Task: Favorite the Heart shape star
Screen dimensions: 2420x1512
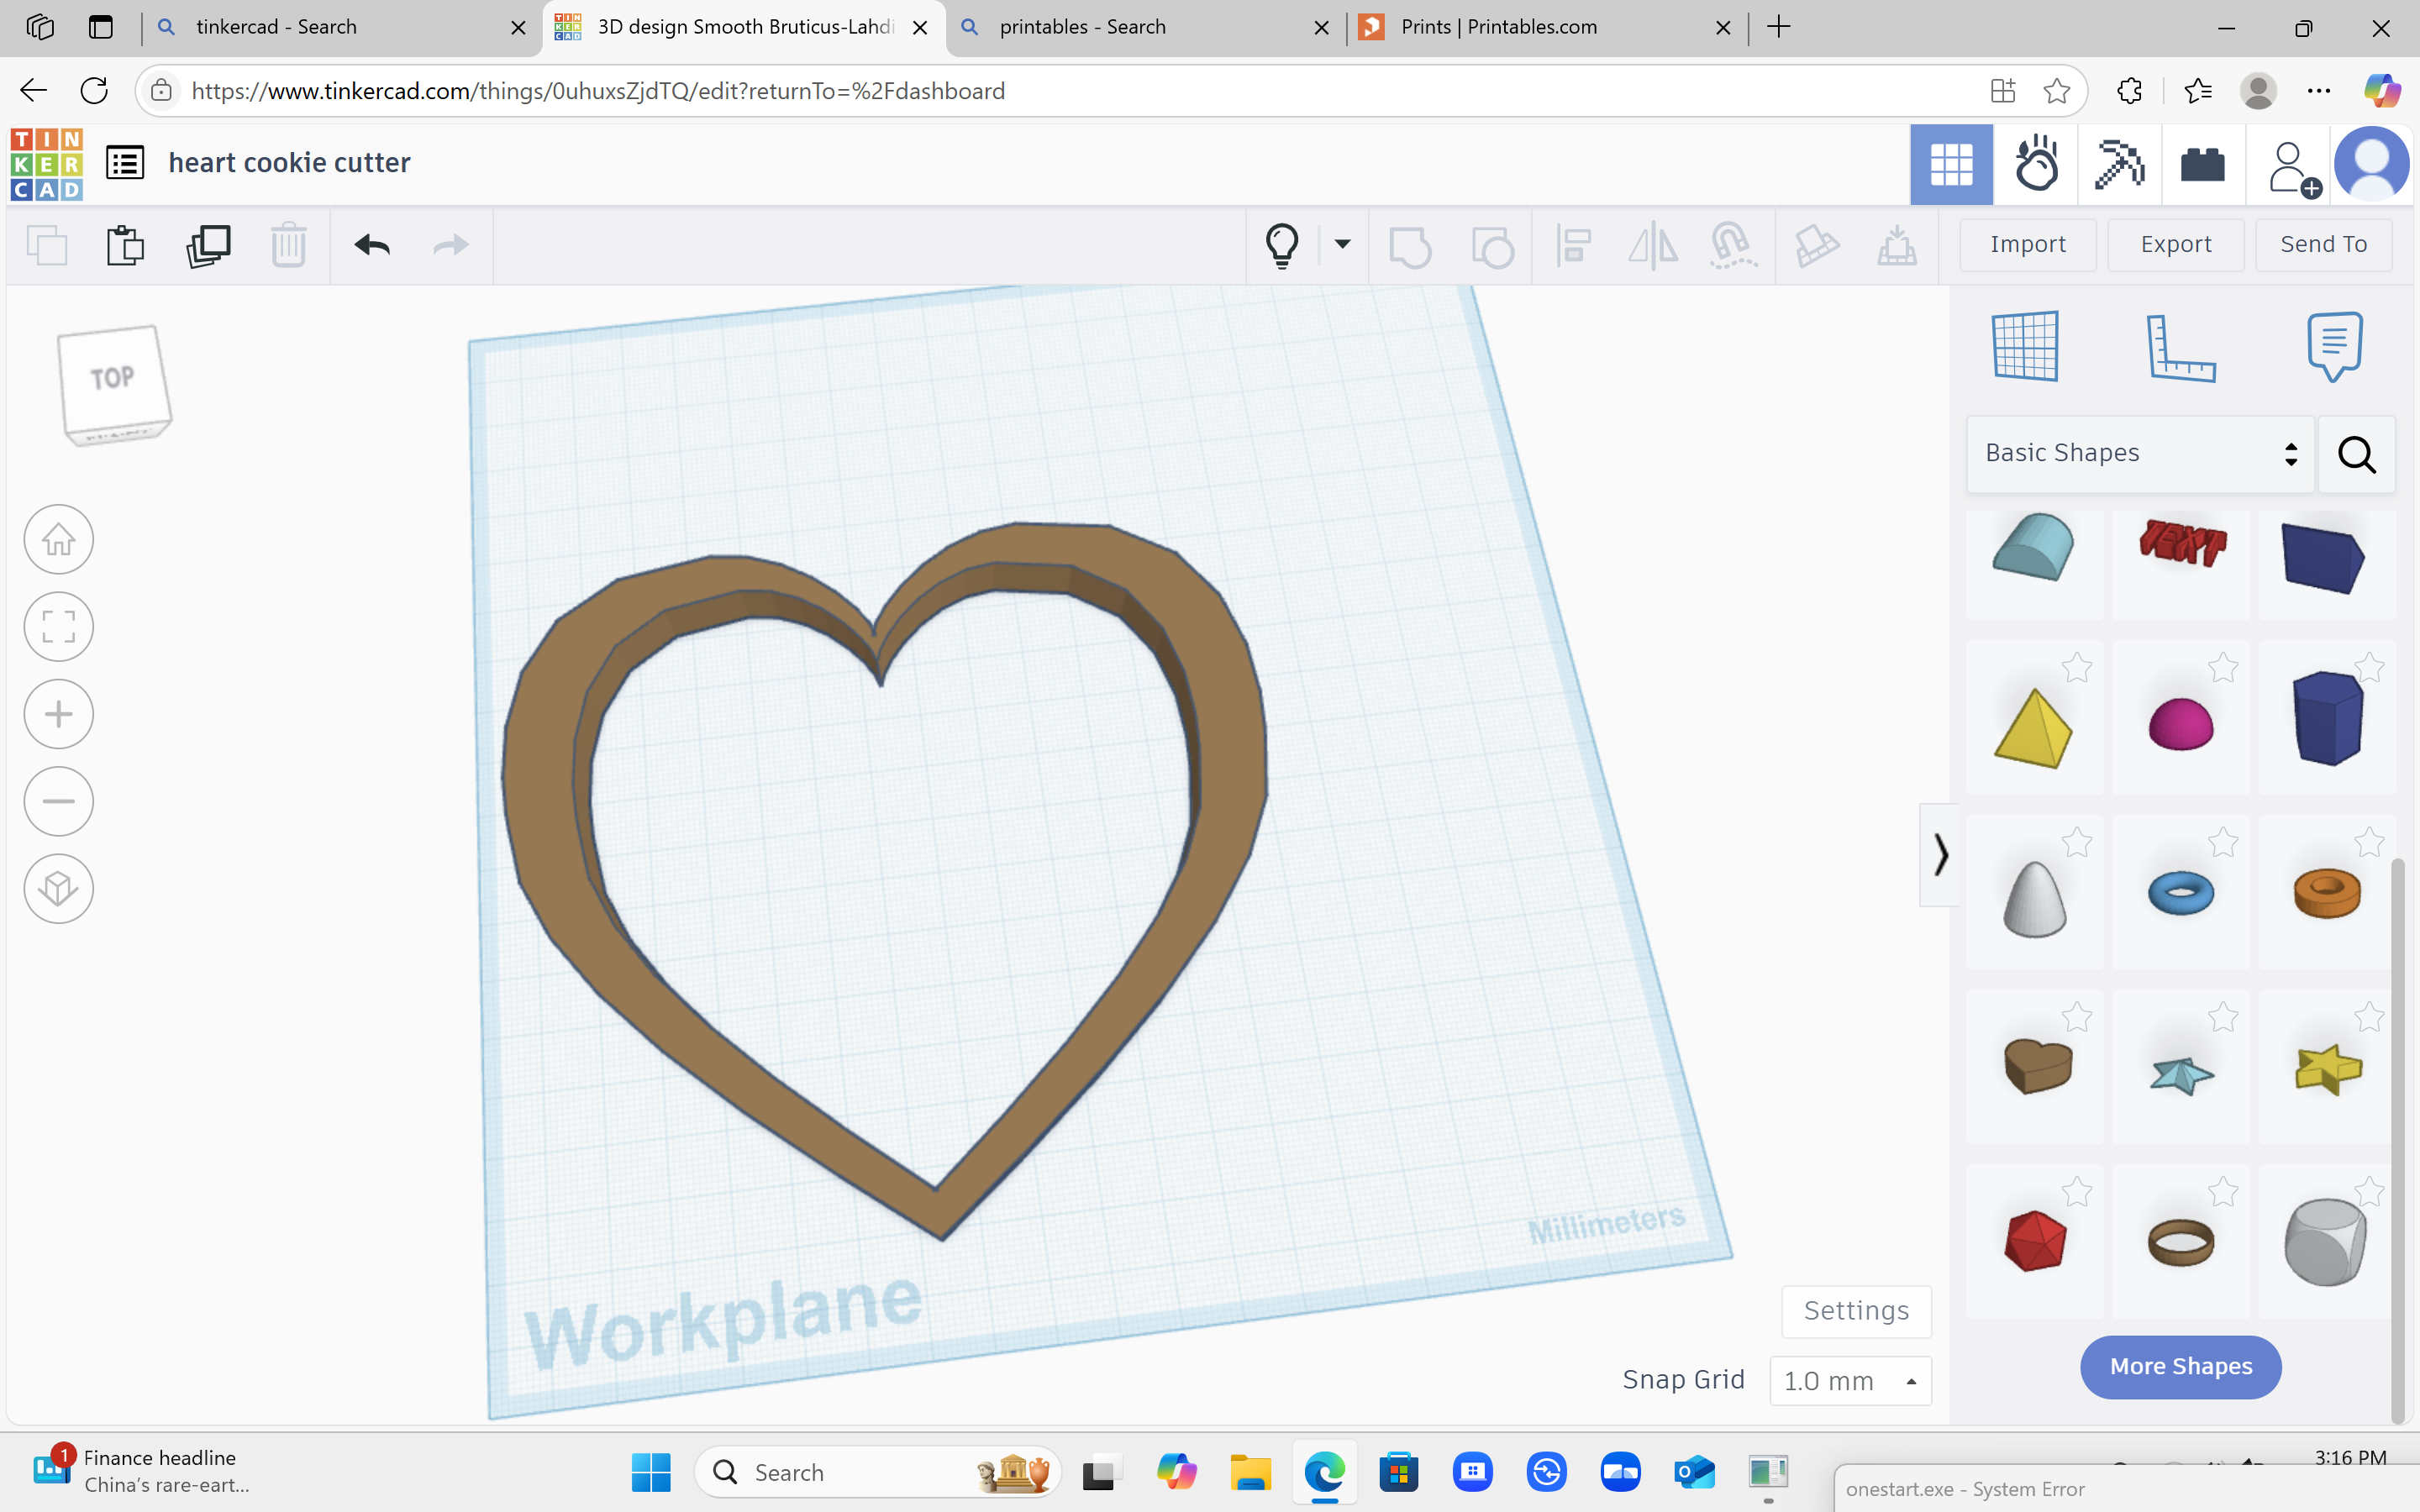Action: click(2077, 1017)
